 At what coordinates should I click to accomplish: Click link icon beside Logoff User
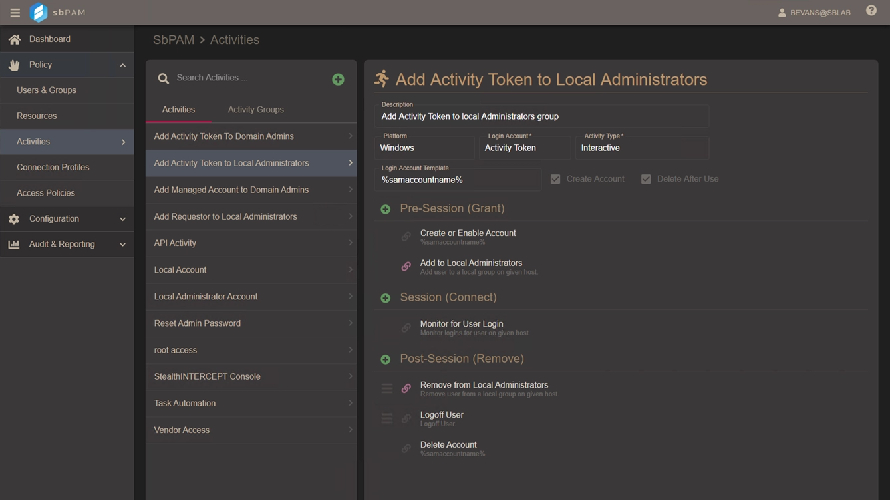tap(406, 418)
